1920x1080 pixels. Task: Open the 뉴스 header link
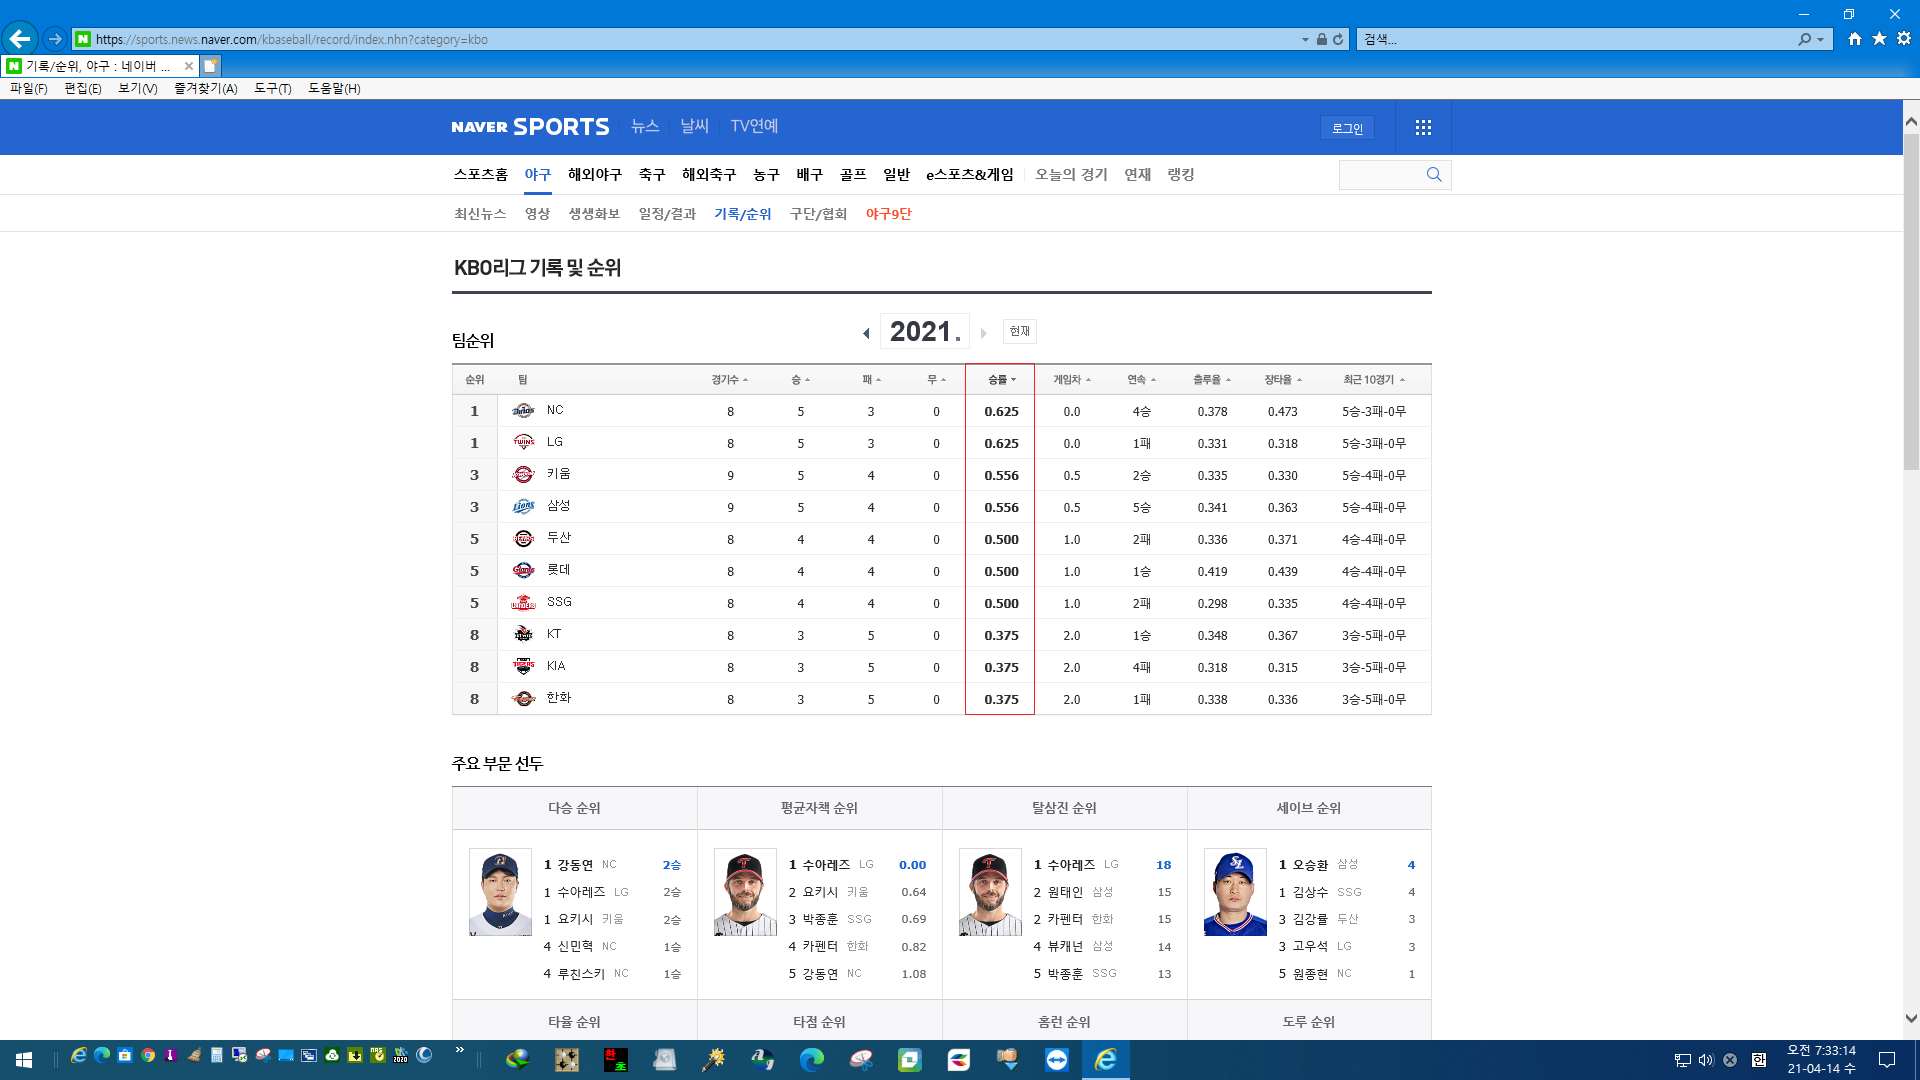click(645, 126)
